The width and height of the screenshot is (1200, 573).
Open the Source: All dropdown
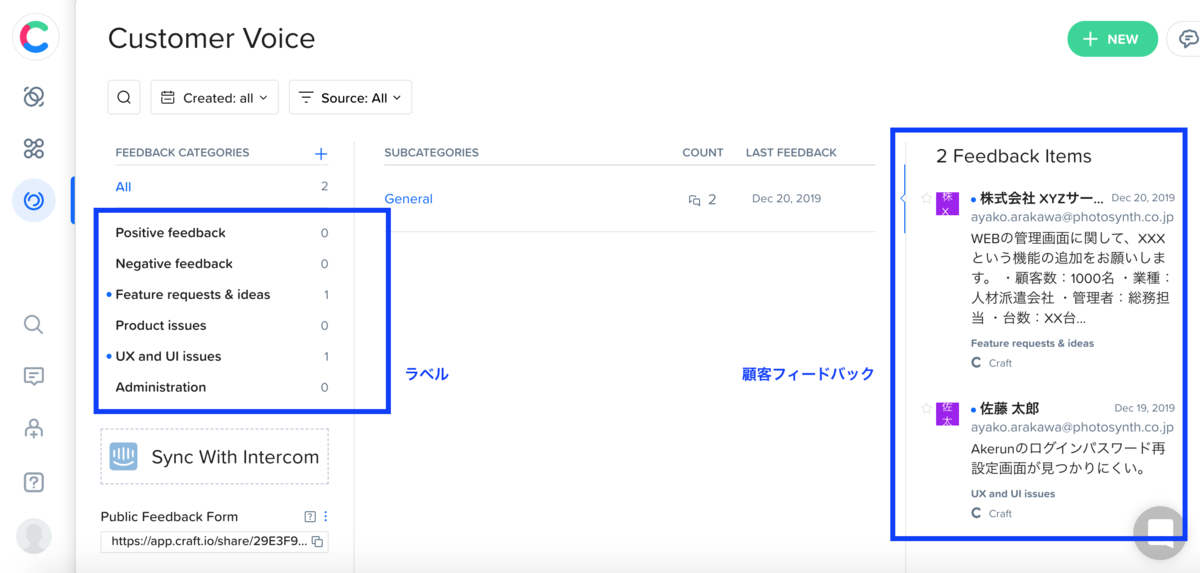pos(350,98)
